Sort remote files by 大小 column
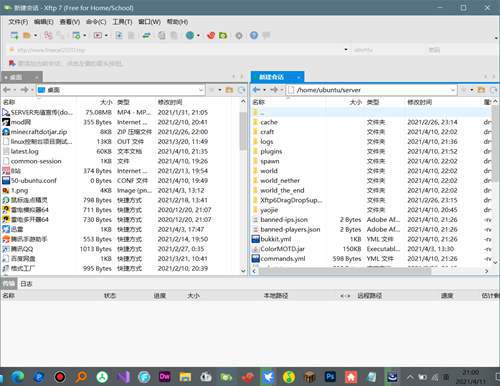Screen dimensions: 500x386 356,102
